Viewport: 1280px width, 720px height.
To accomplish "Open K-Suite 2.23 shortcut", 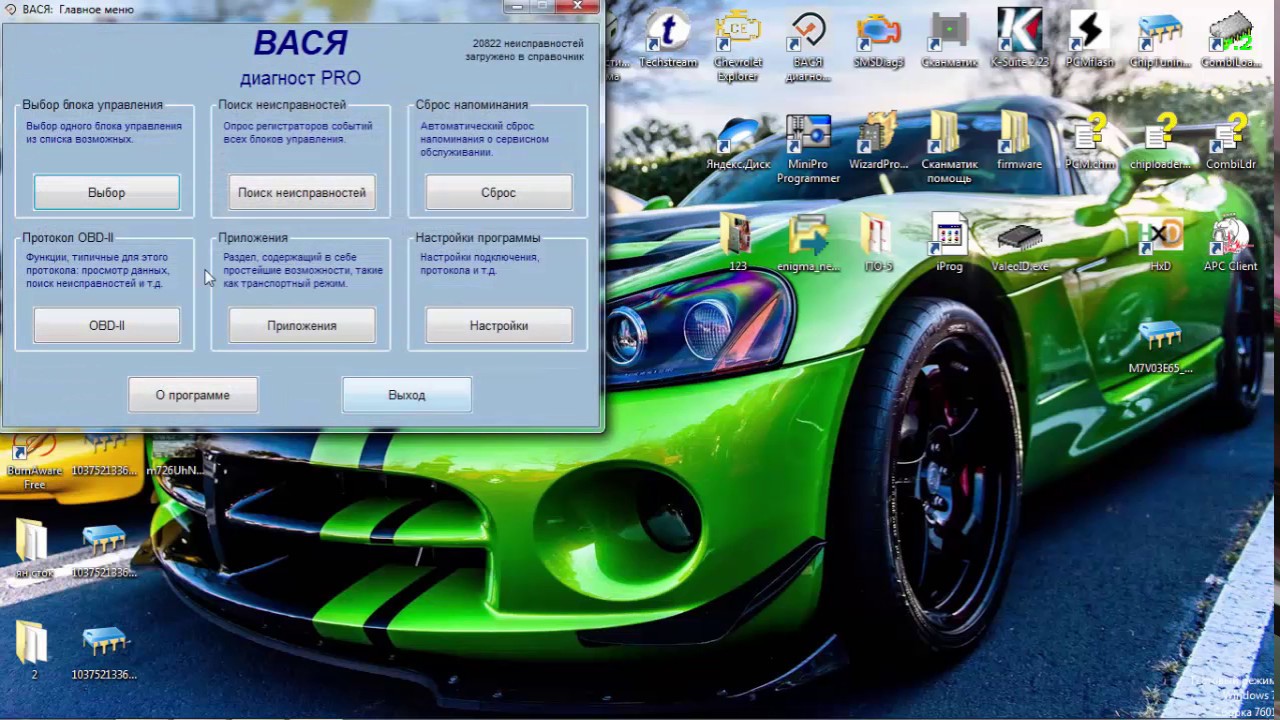I will coord(1019,39).
